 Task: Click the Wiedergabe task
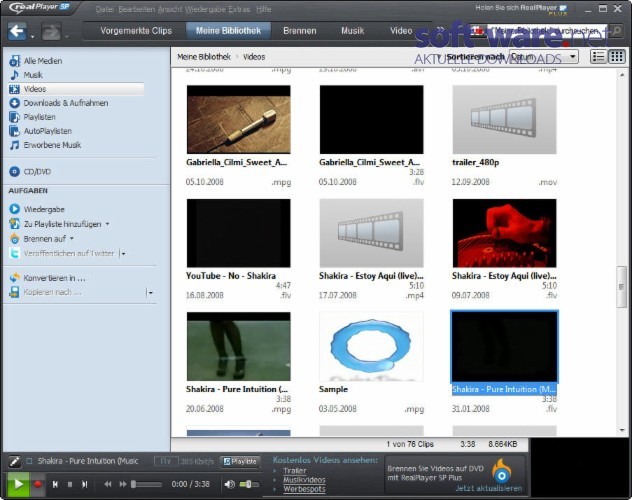click(x=44, y=209)
